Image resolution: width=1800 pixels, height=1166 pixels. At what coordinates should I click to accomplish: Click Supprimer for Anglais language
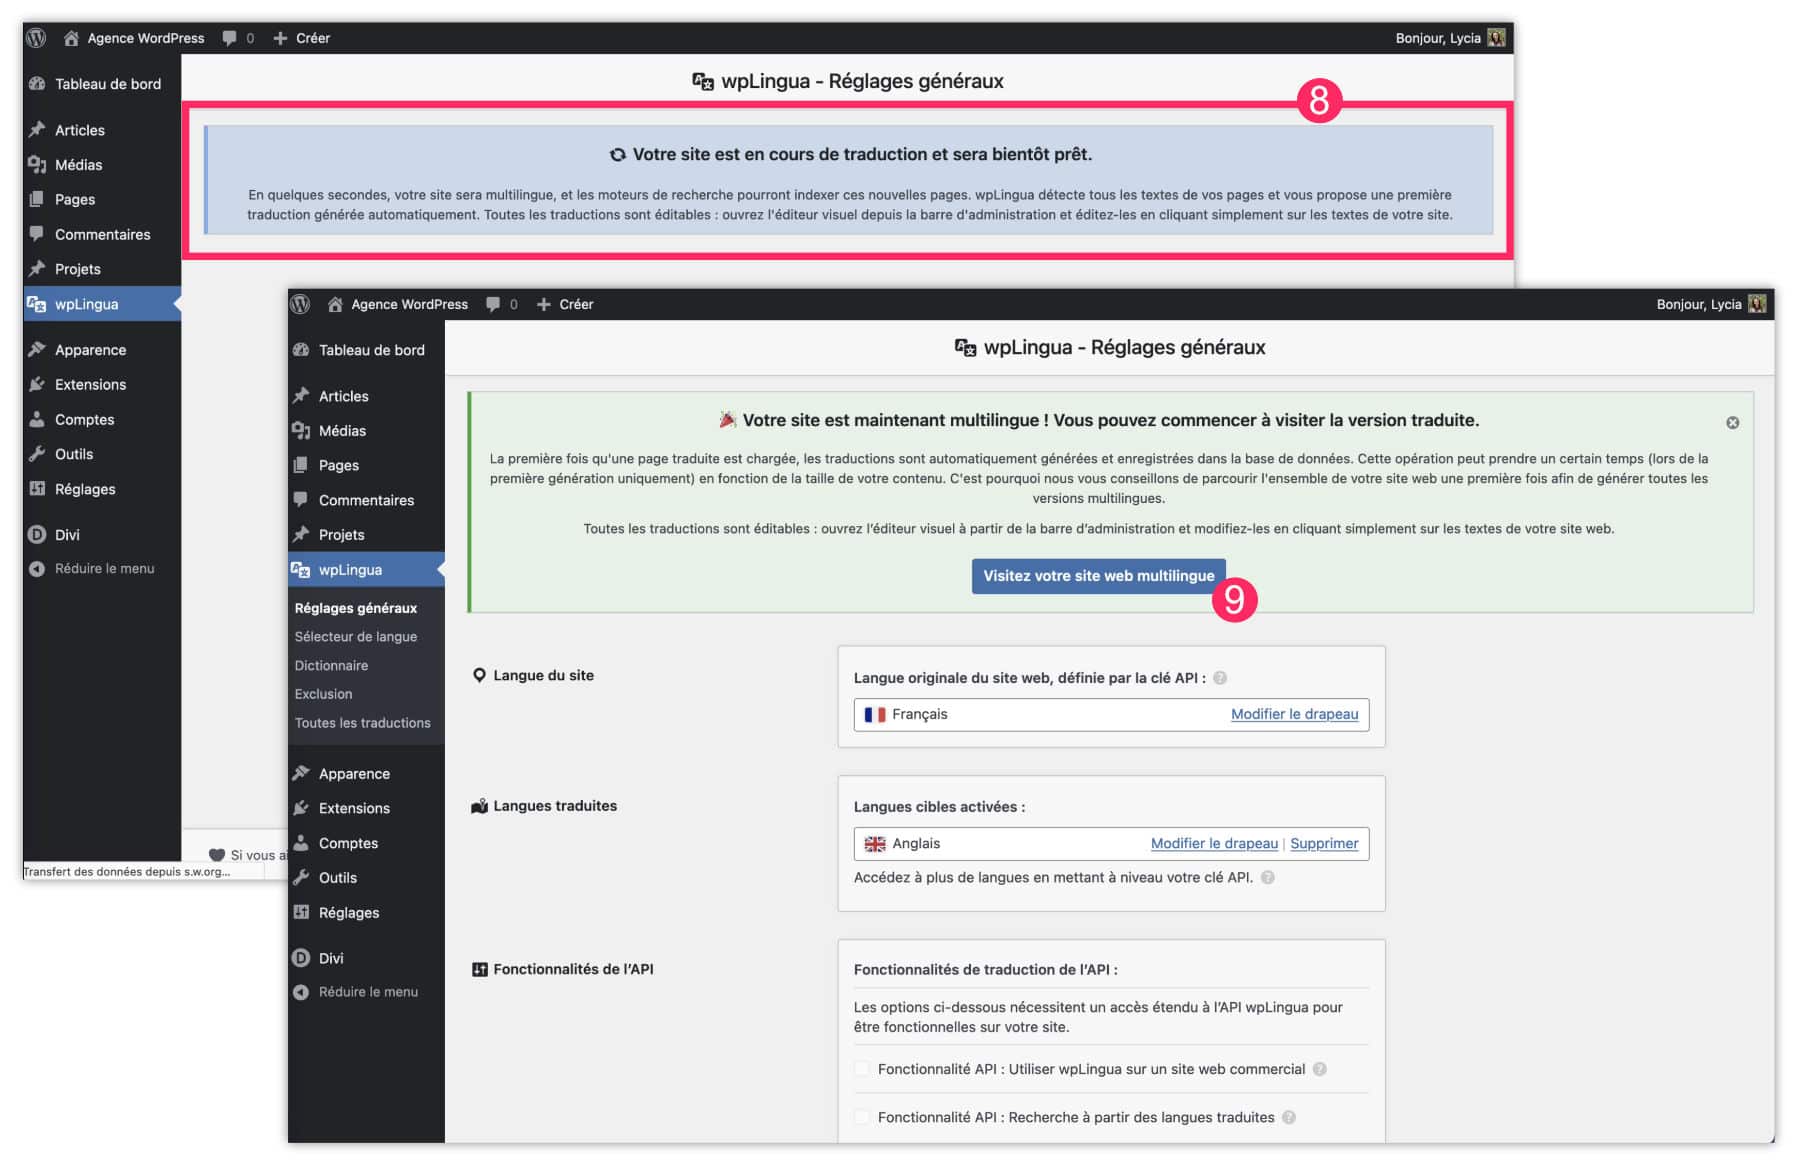[1324, 843]
